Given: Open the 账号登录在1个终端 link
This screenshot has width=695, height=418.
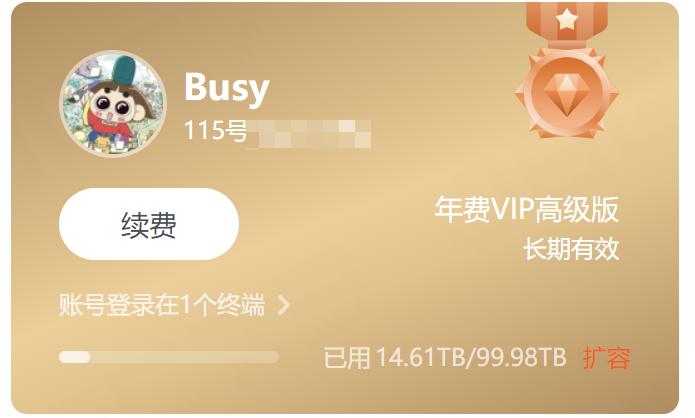Looking at the screenshot, I should click(x=162, y=305).
